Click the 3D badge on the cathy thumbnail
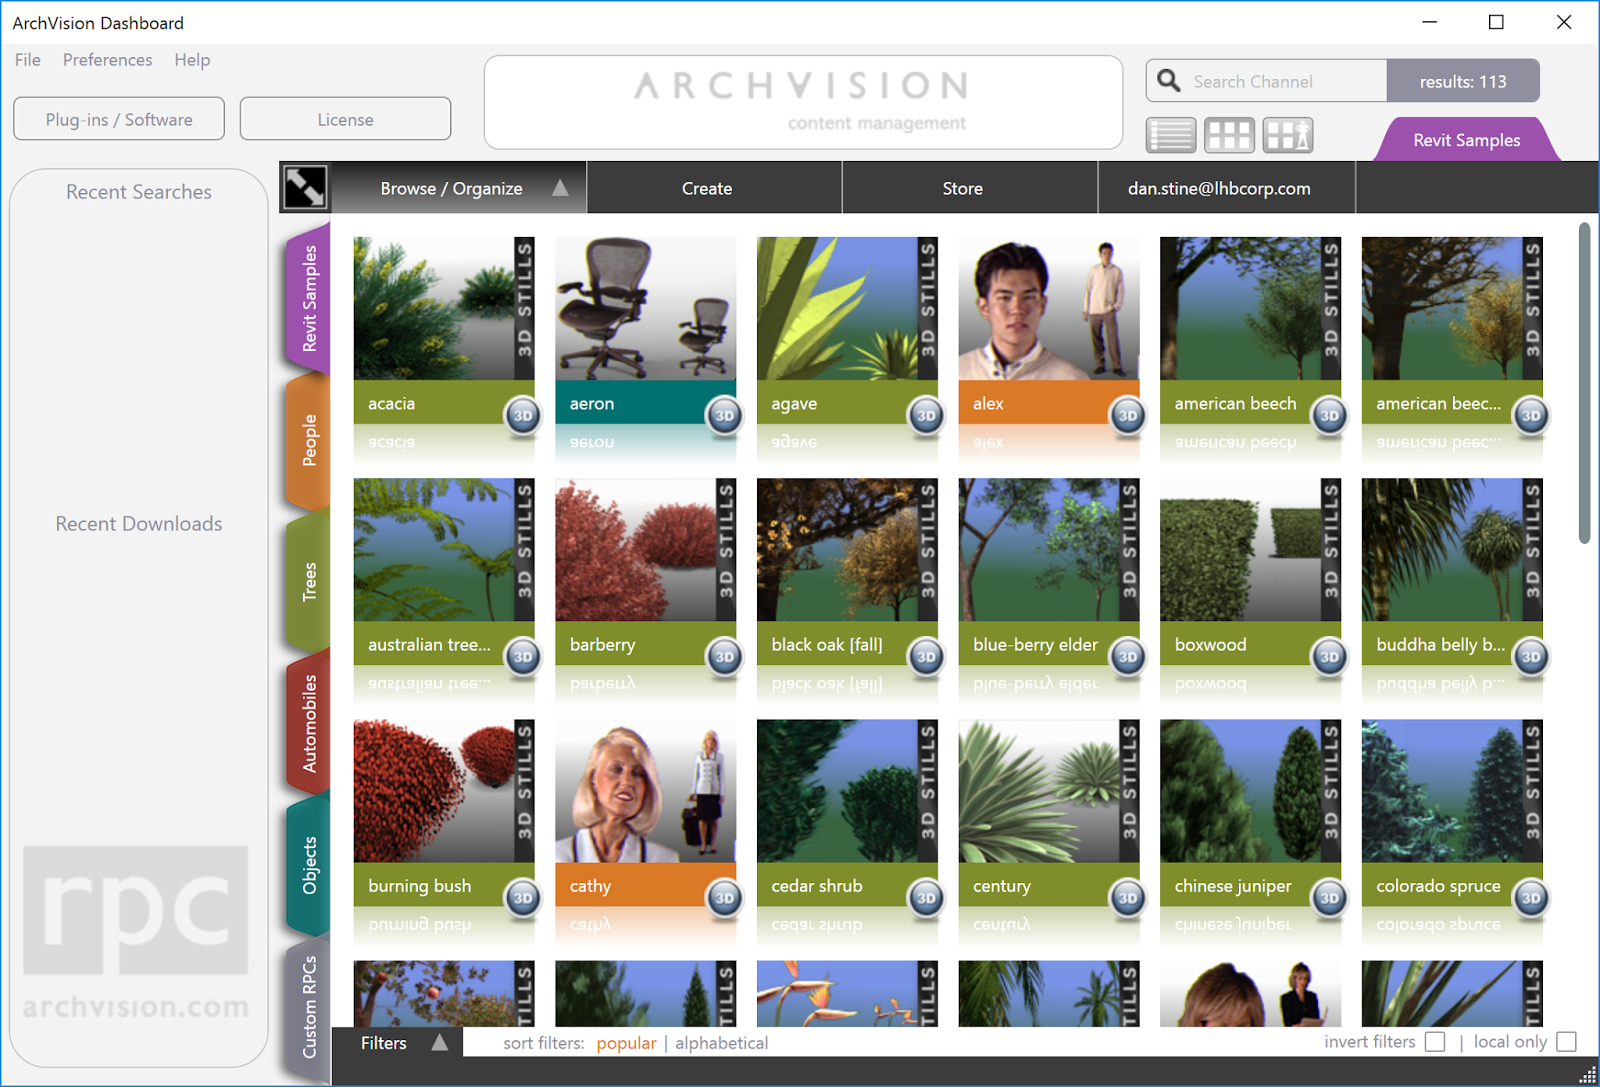The image size is (1600, 1087). tap(722, 899)
